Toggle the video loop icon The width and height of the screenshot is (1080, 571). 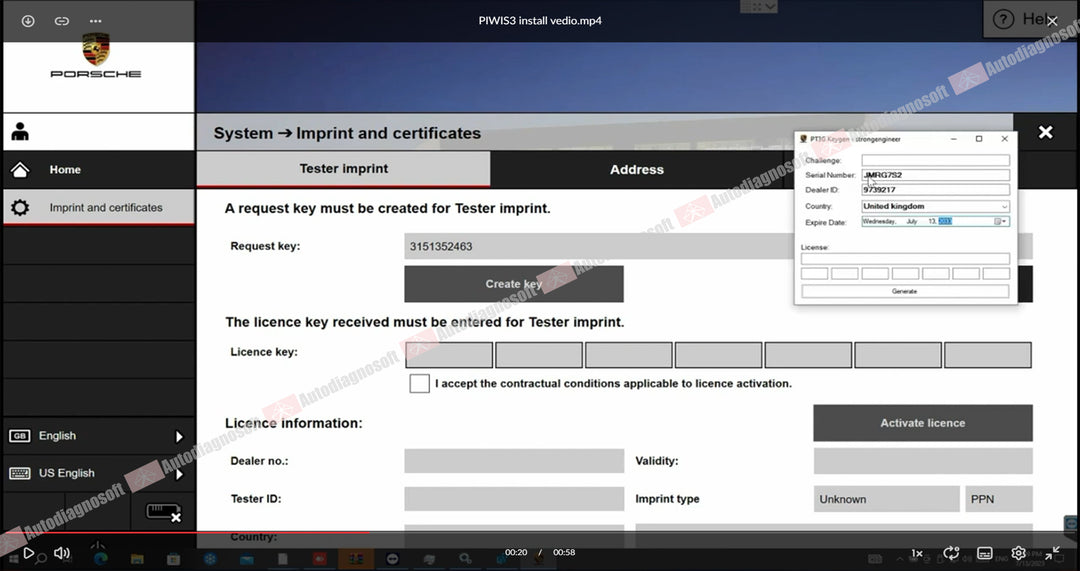(951, 552)
